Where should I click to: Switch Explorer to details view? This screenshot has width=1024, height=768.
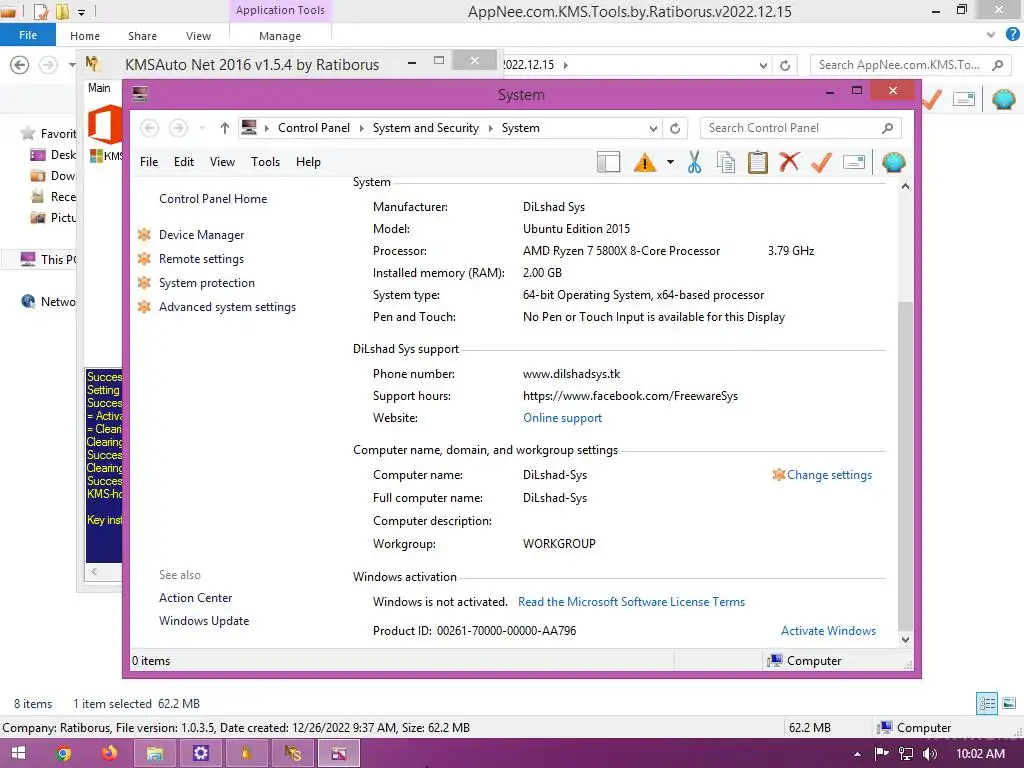[x=987, y=703]
